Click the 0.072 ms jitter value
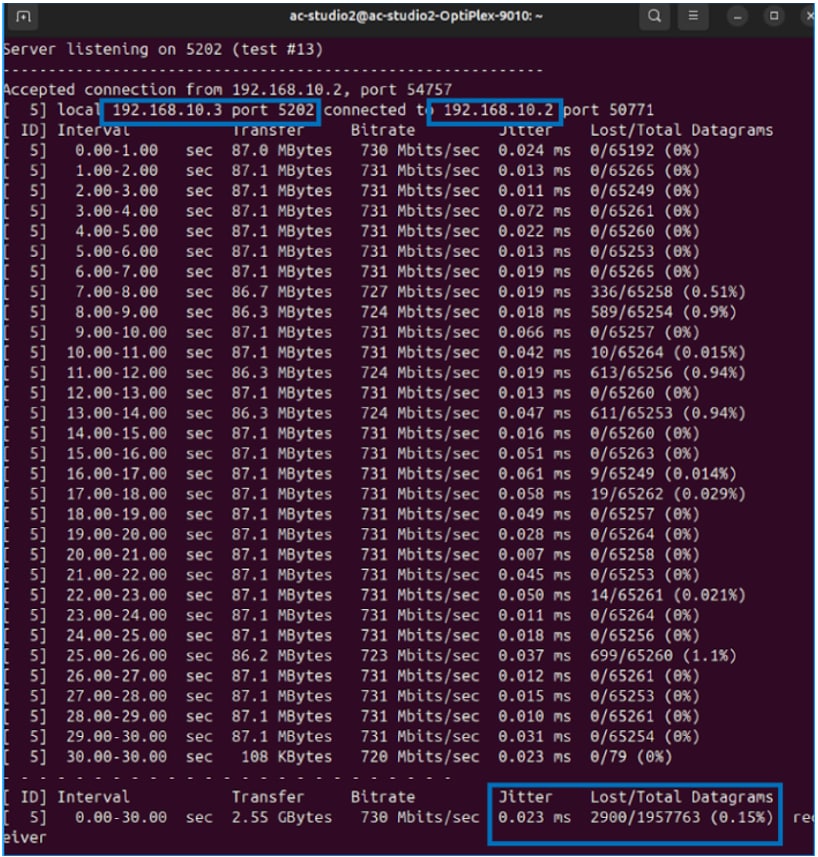 535,211
